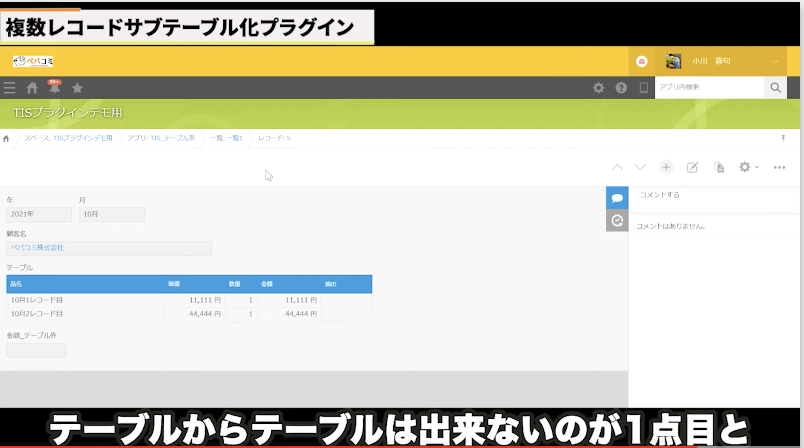Go to the portal home icon
Image resolution: width=804 pixels, height=448 pixels.
click(x=32, y=88)
